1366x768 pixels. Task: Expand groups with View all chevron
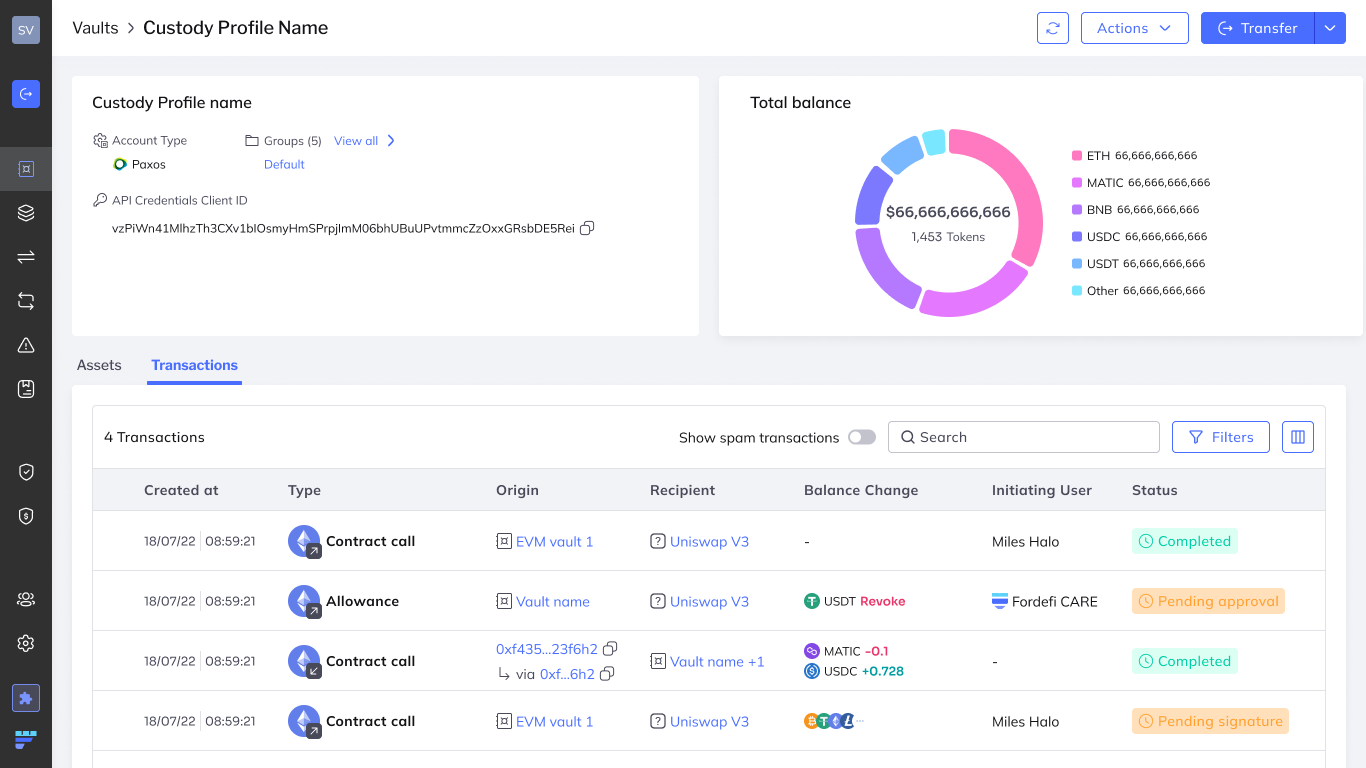(x=391, y=141)
